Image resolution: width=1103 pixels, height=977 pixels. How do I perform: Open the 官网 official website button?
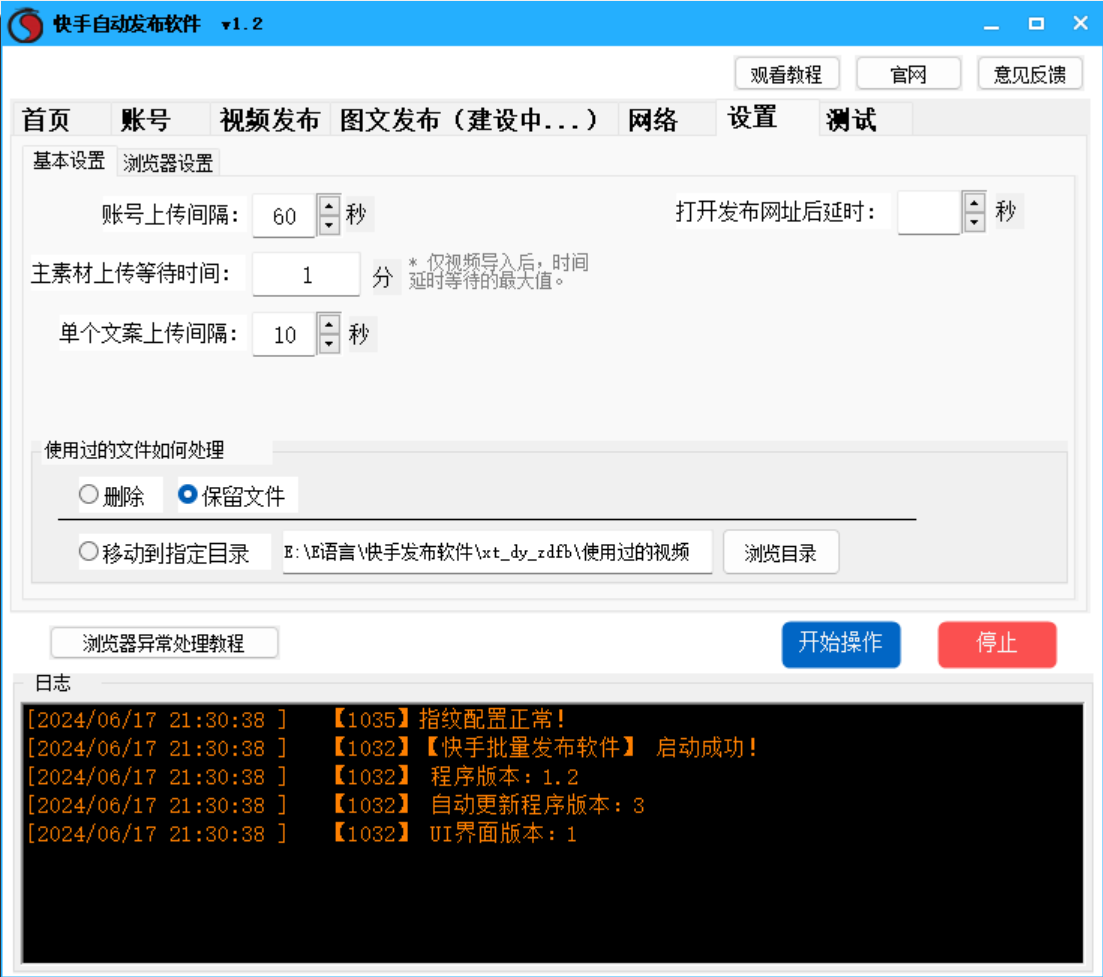(908, 74)
